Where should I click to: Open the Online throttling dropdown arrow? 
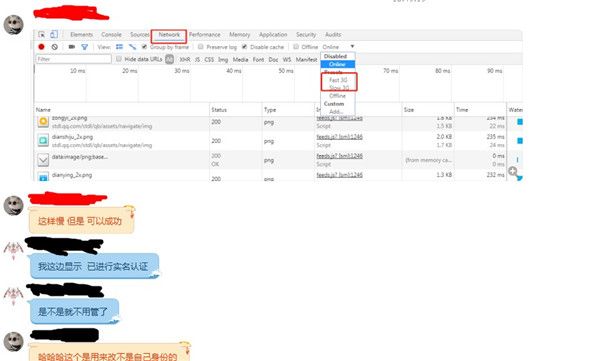click(x=352, y=47)
